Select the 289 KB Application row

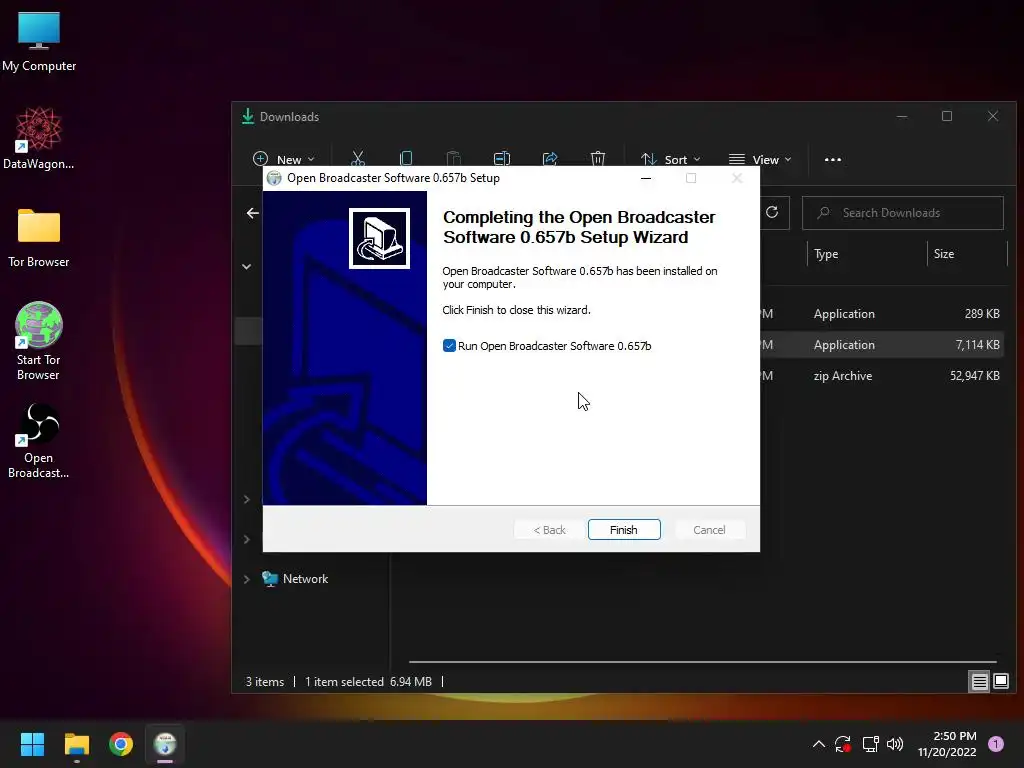point(882,313)
